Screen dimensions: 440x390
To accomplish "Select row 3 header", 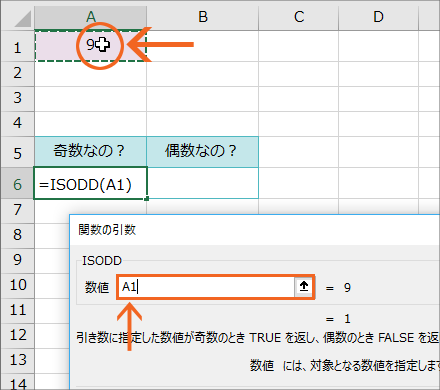I will [17, 99].
